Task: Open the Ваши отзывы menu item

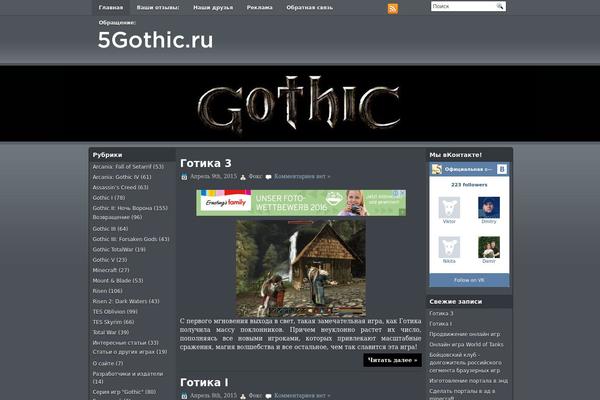Action: click(158, 7)
